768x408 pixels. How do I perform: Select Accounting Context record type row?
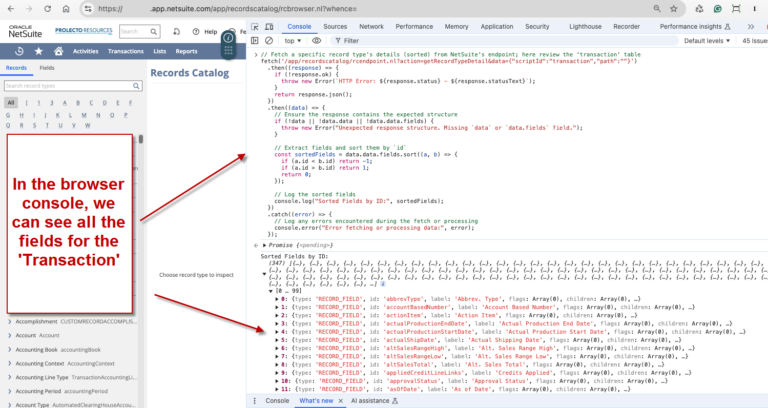click(x=72, y=363)
